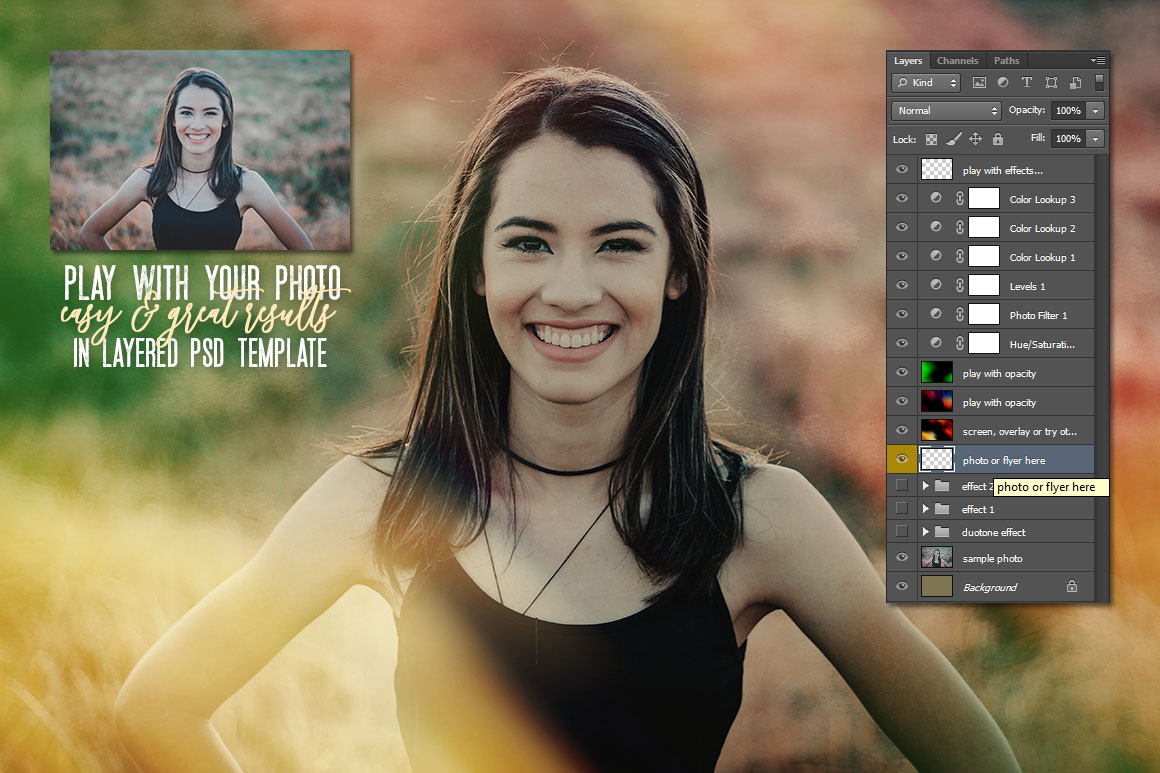Hide the sample photo layer
The height and width of the screenshot is (773, 1160).
(902, 558)
